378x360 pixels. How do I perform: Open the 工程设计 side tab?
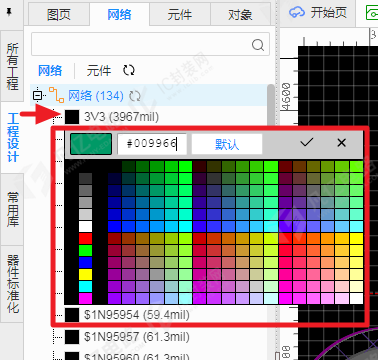[12, 137]
